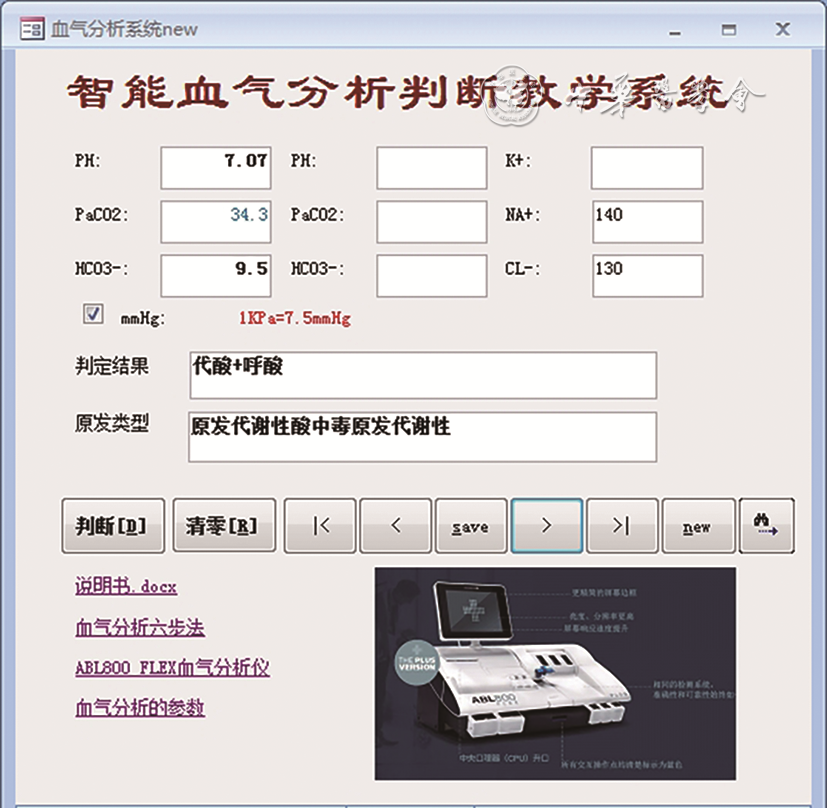Click the binoculars search icon button
This screenshot has width=827, height=808.
click(x=767, y=526)
